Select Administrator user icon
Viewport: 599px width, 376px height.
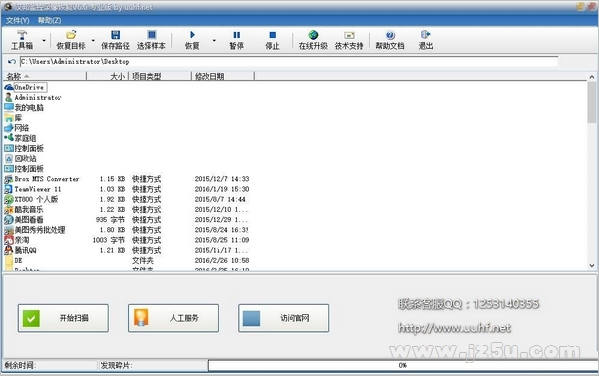click(x=9, y=97)
